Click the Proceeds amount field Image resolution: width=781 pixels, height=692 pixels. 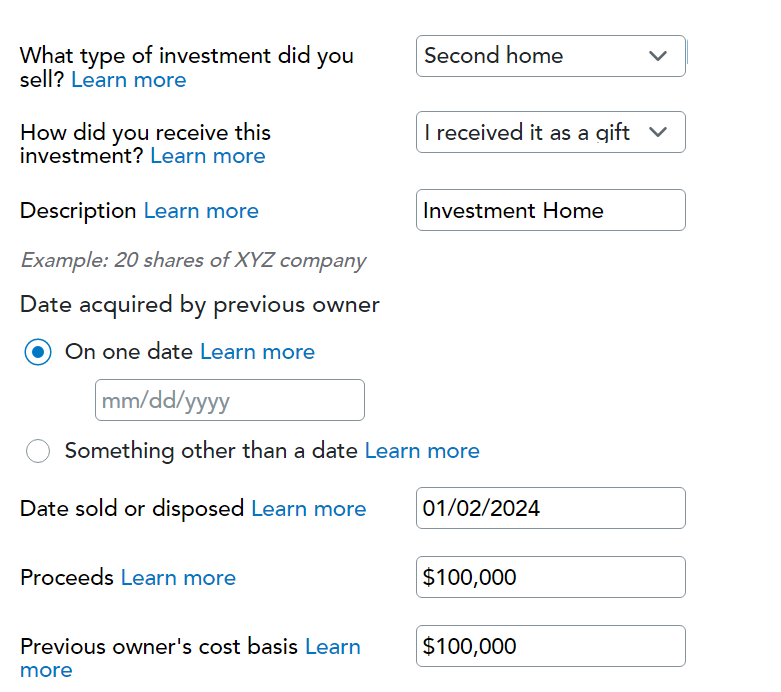(550, 577)
